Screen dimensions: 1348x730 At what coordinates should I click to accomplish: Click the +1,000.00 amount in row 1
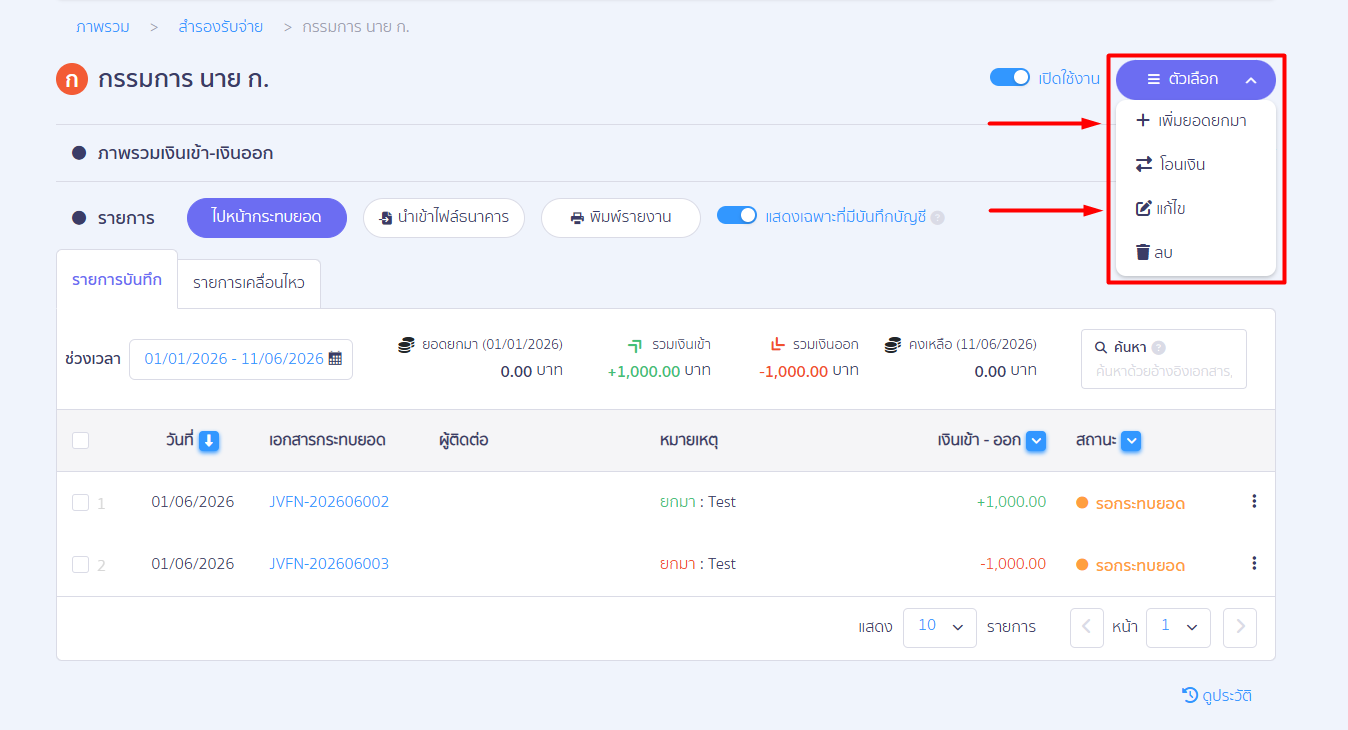click(1011, 502)
